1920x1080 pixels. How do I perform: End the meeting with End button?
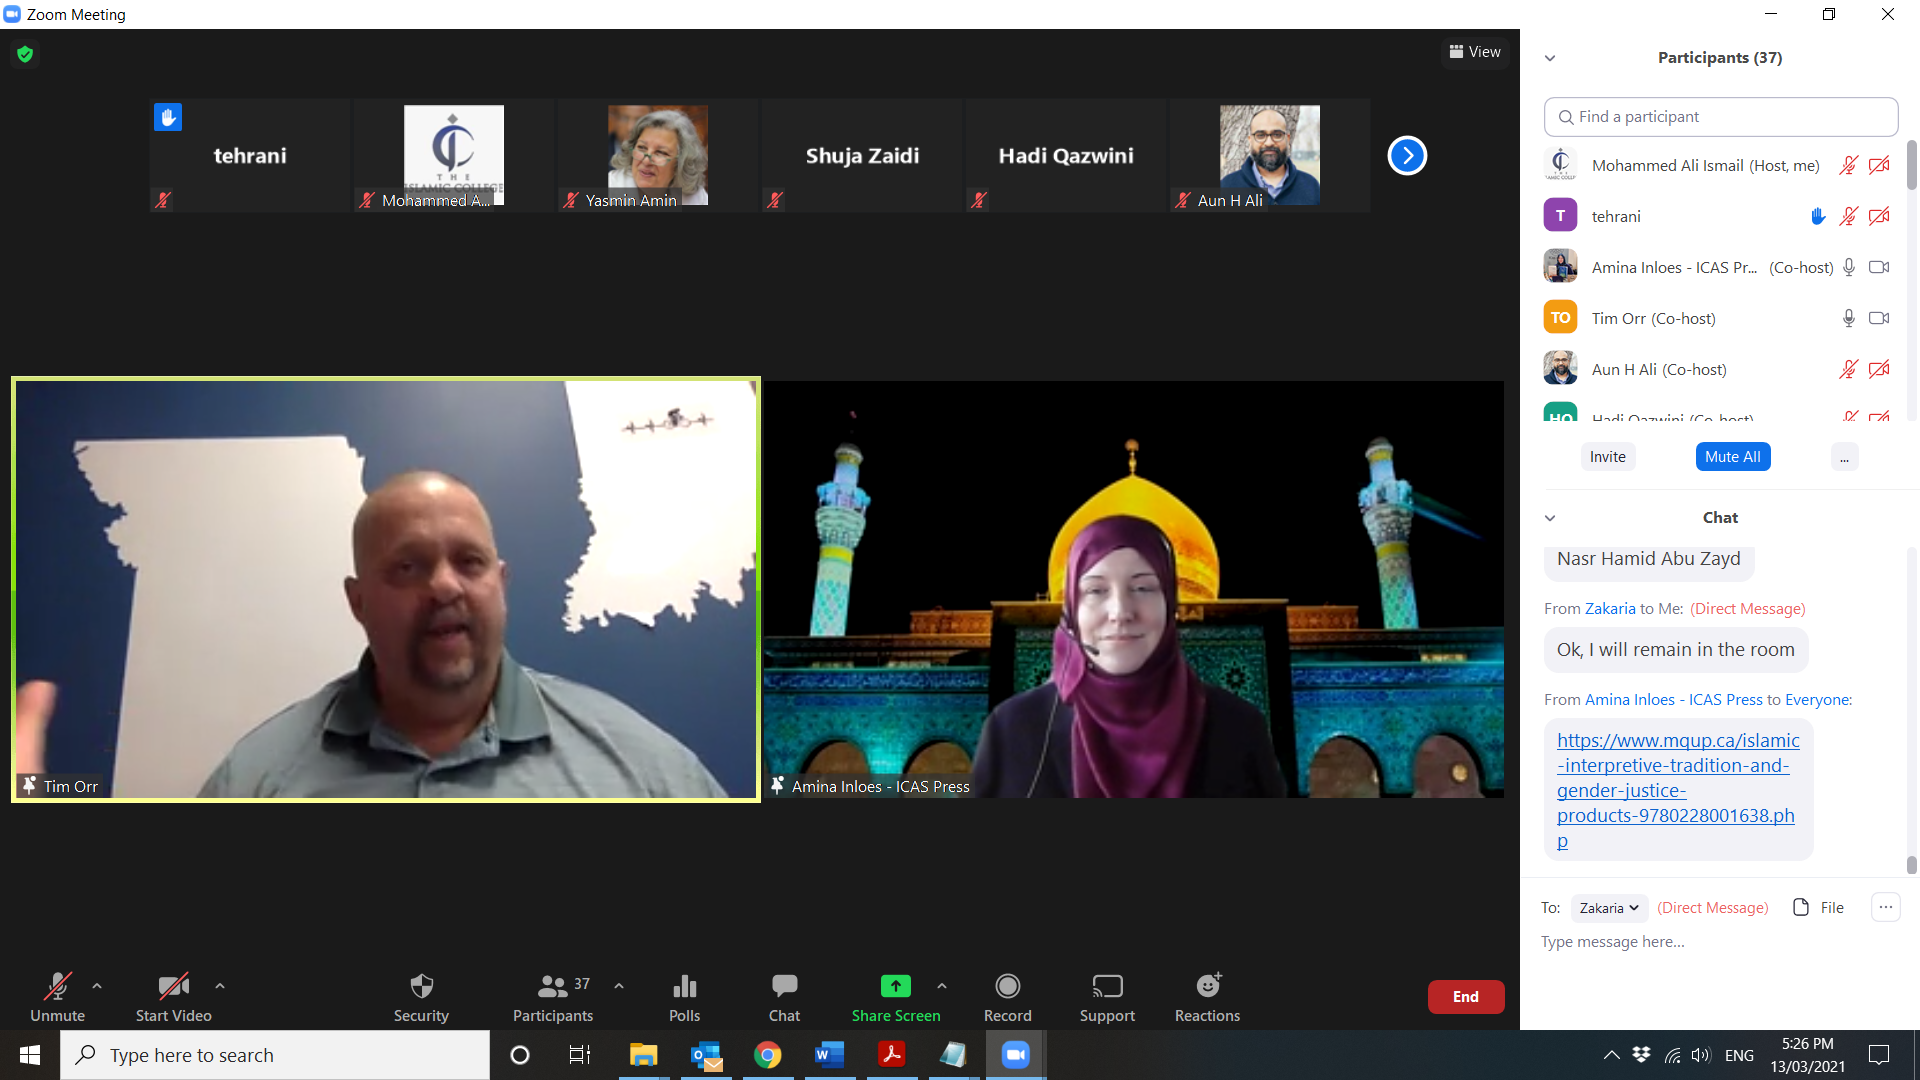[1466, 997]
